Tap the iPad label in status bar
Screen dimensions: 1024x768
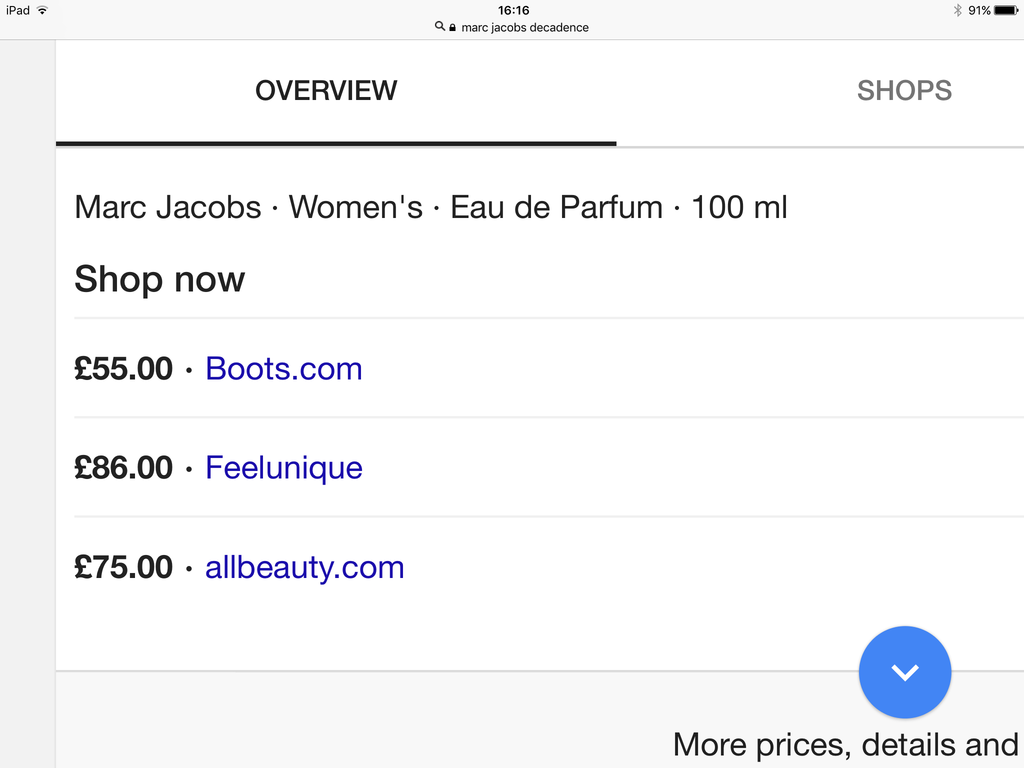tap(18, 10)
